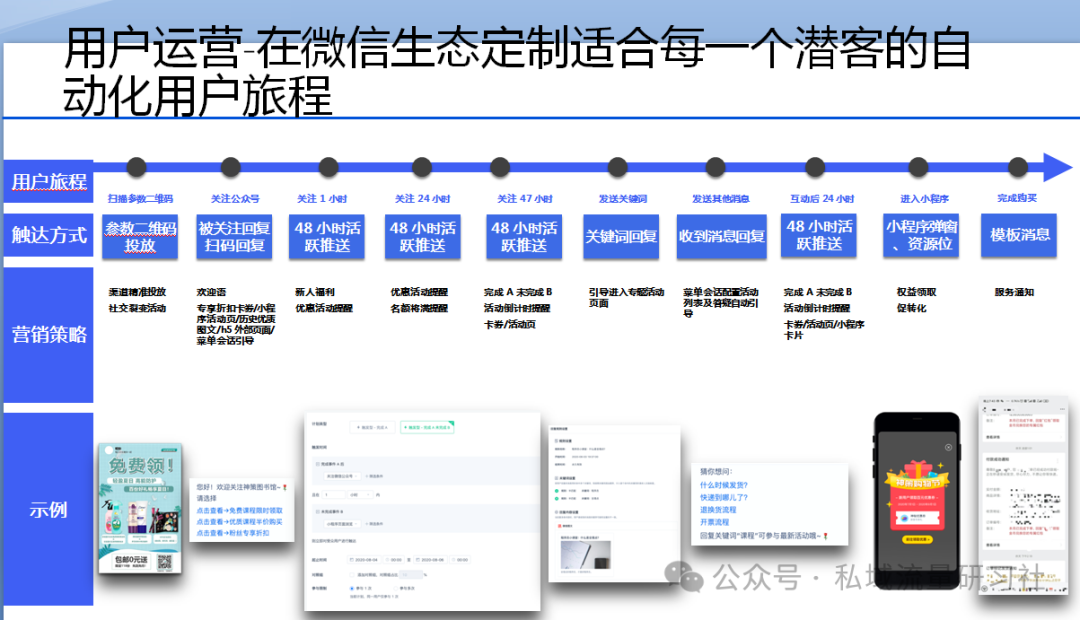
Task: Click the timeline dot above 互动后 24 小时
Action: pyautogui.click(x=815, y=167)
